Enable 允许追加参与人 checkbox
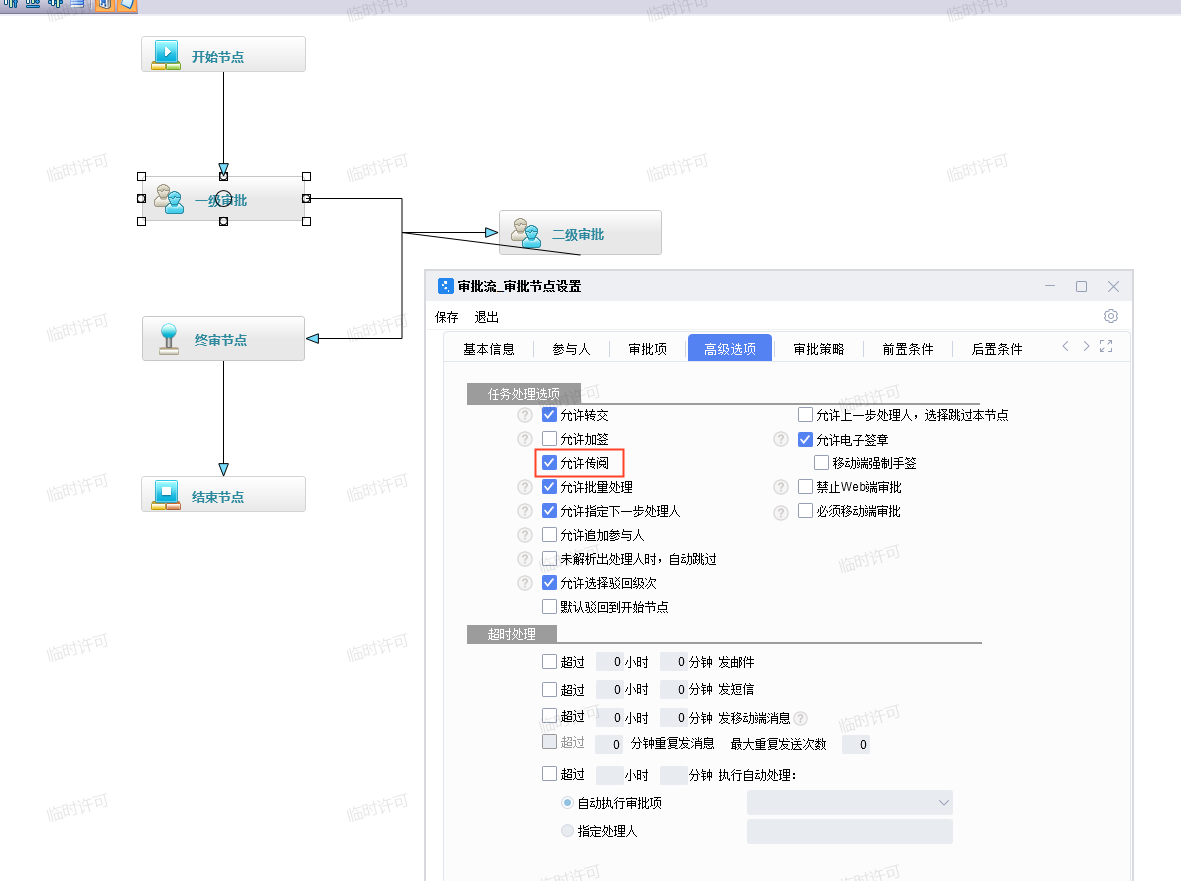The height and width of the screenshot is (881, 1181). point(549,535)
